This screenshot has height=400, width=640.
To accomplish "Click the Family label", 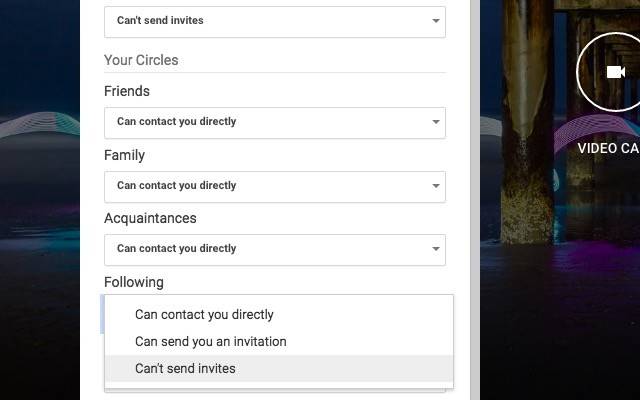I will tap(124, 155).
